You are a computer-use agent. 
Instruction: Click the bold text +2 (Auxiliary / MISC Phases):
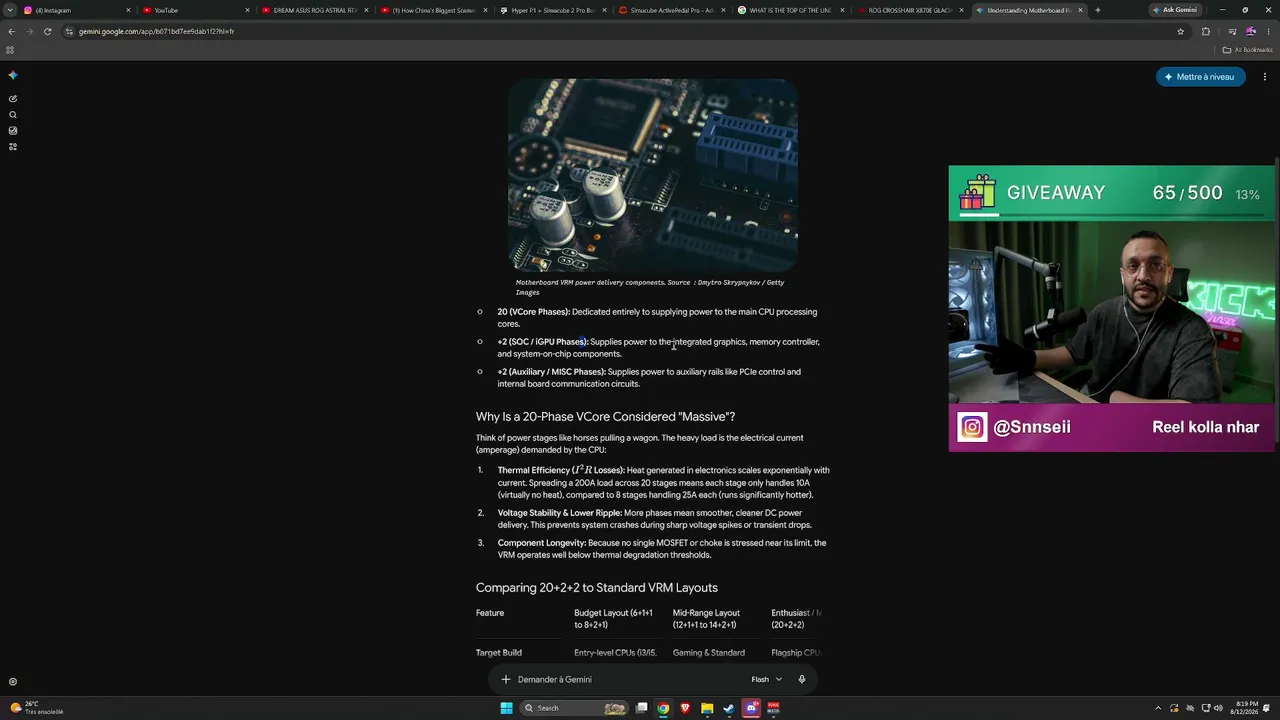point(552,372)
